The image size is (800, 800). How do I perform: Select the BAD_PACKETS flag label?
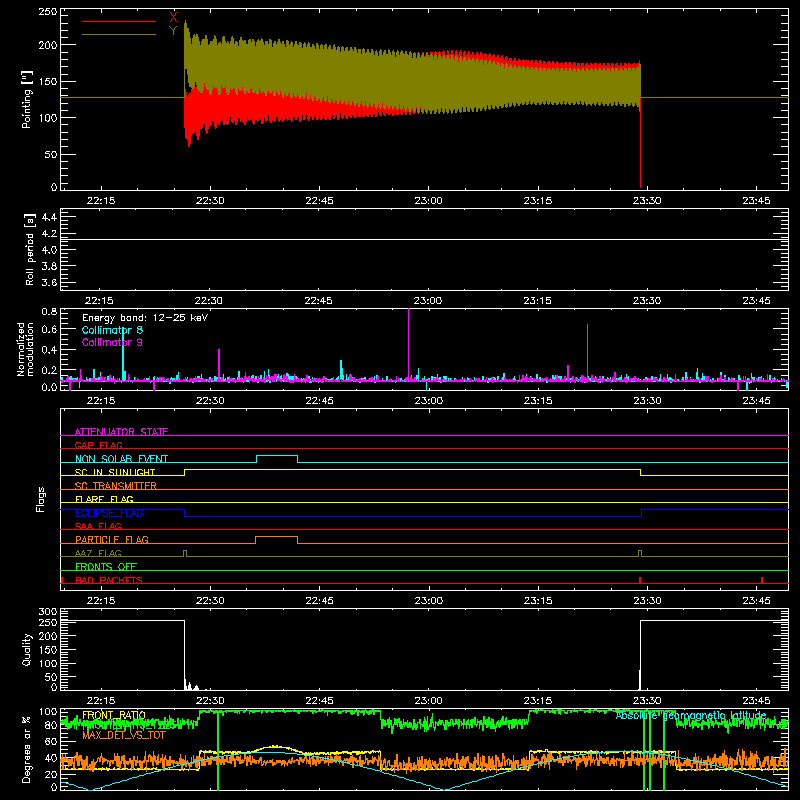tap(109, 580)
